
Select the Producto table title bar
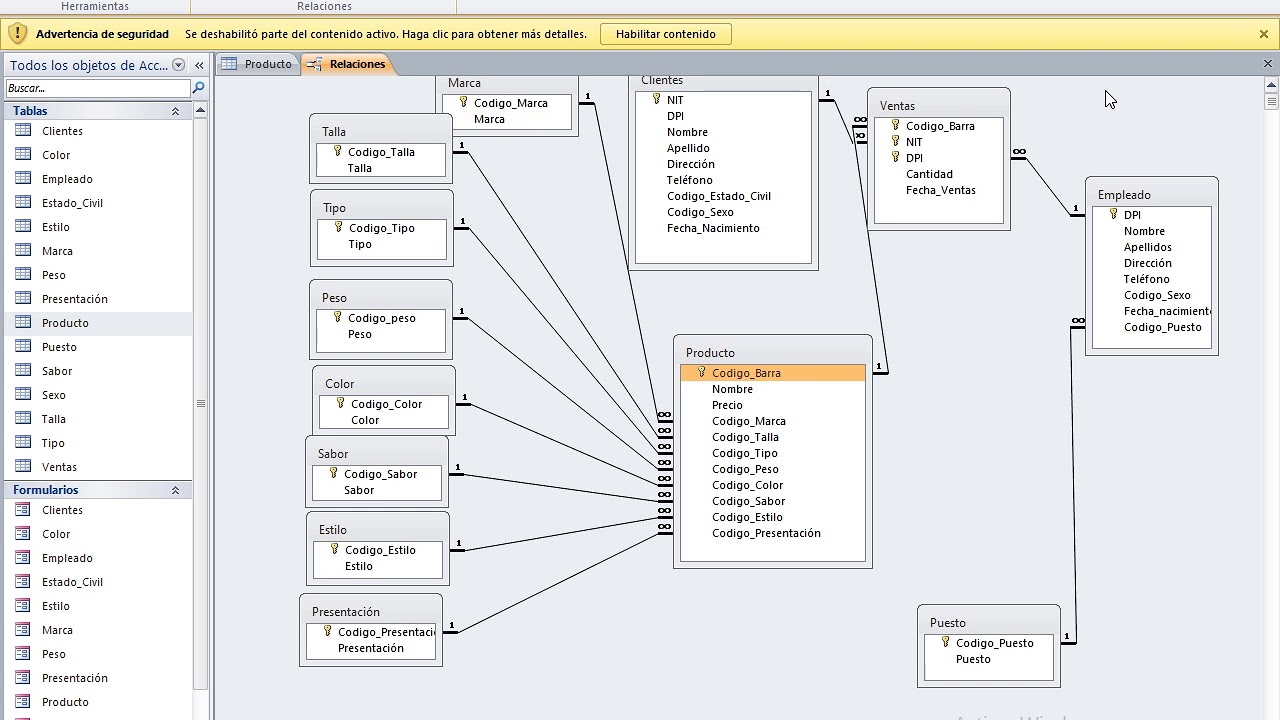tap(772, 353)
